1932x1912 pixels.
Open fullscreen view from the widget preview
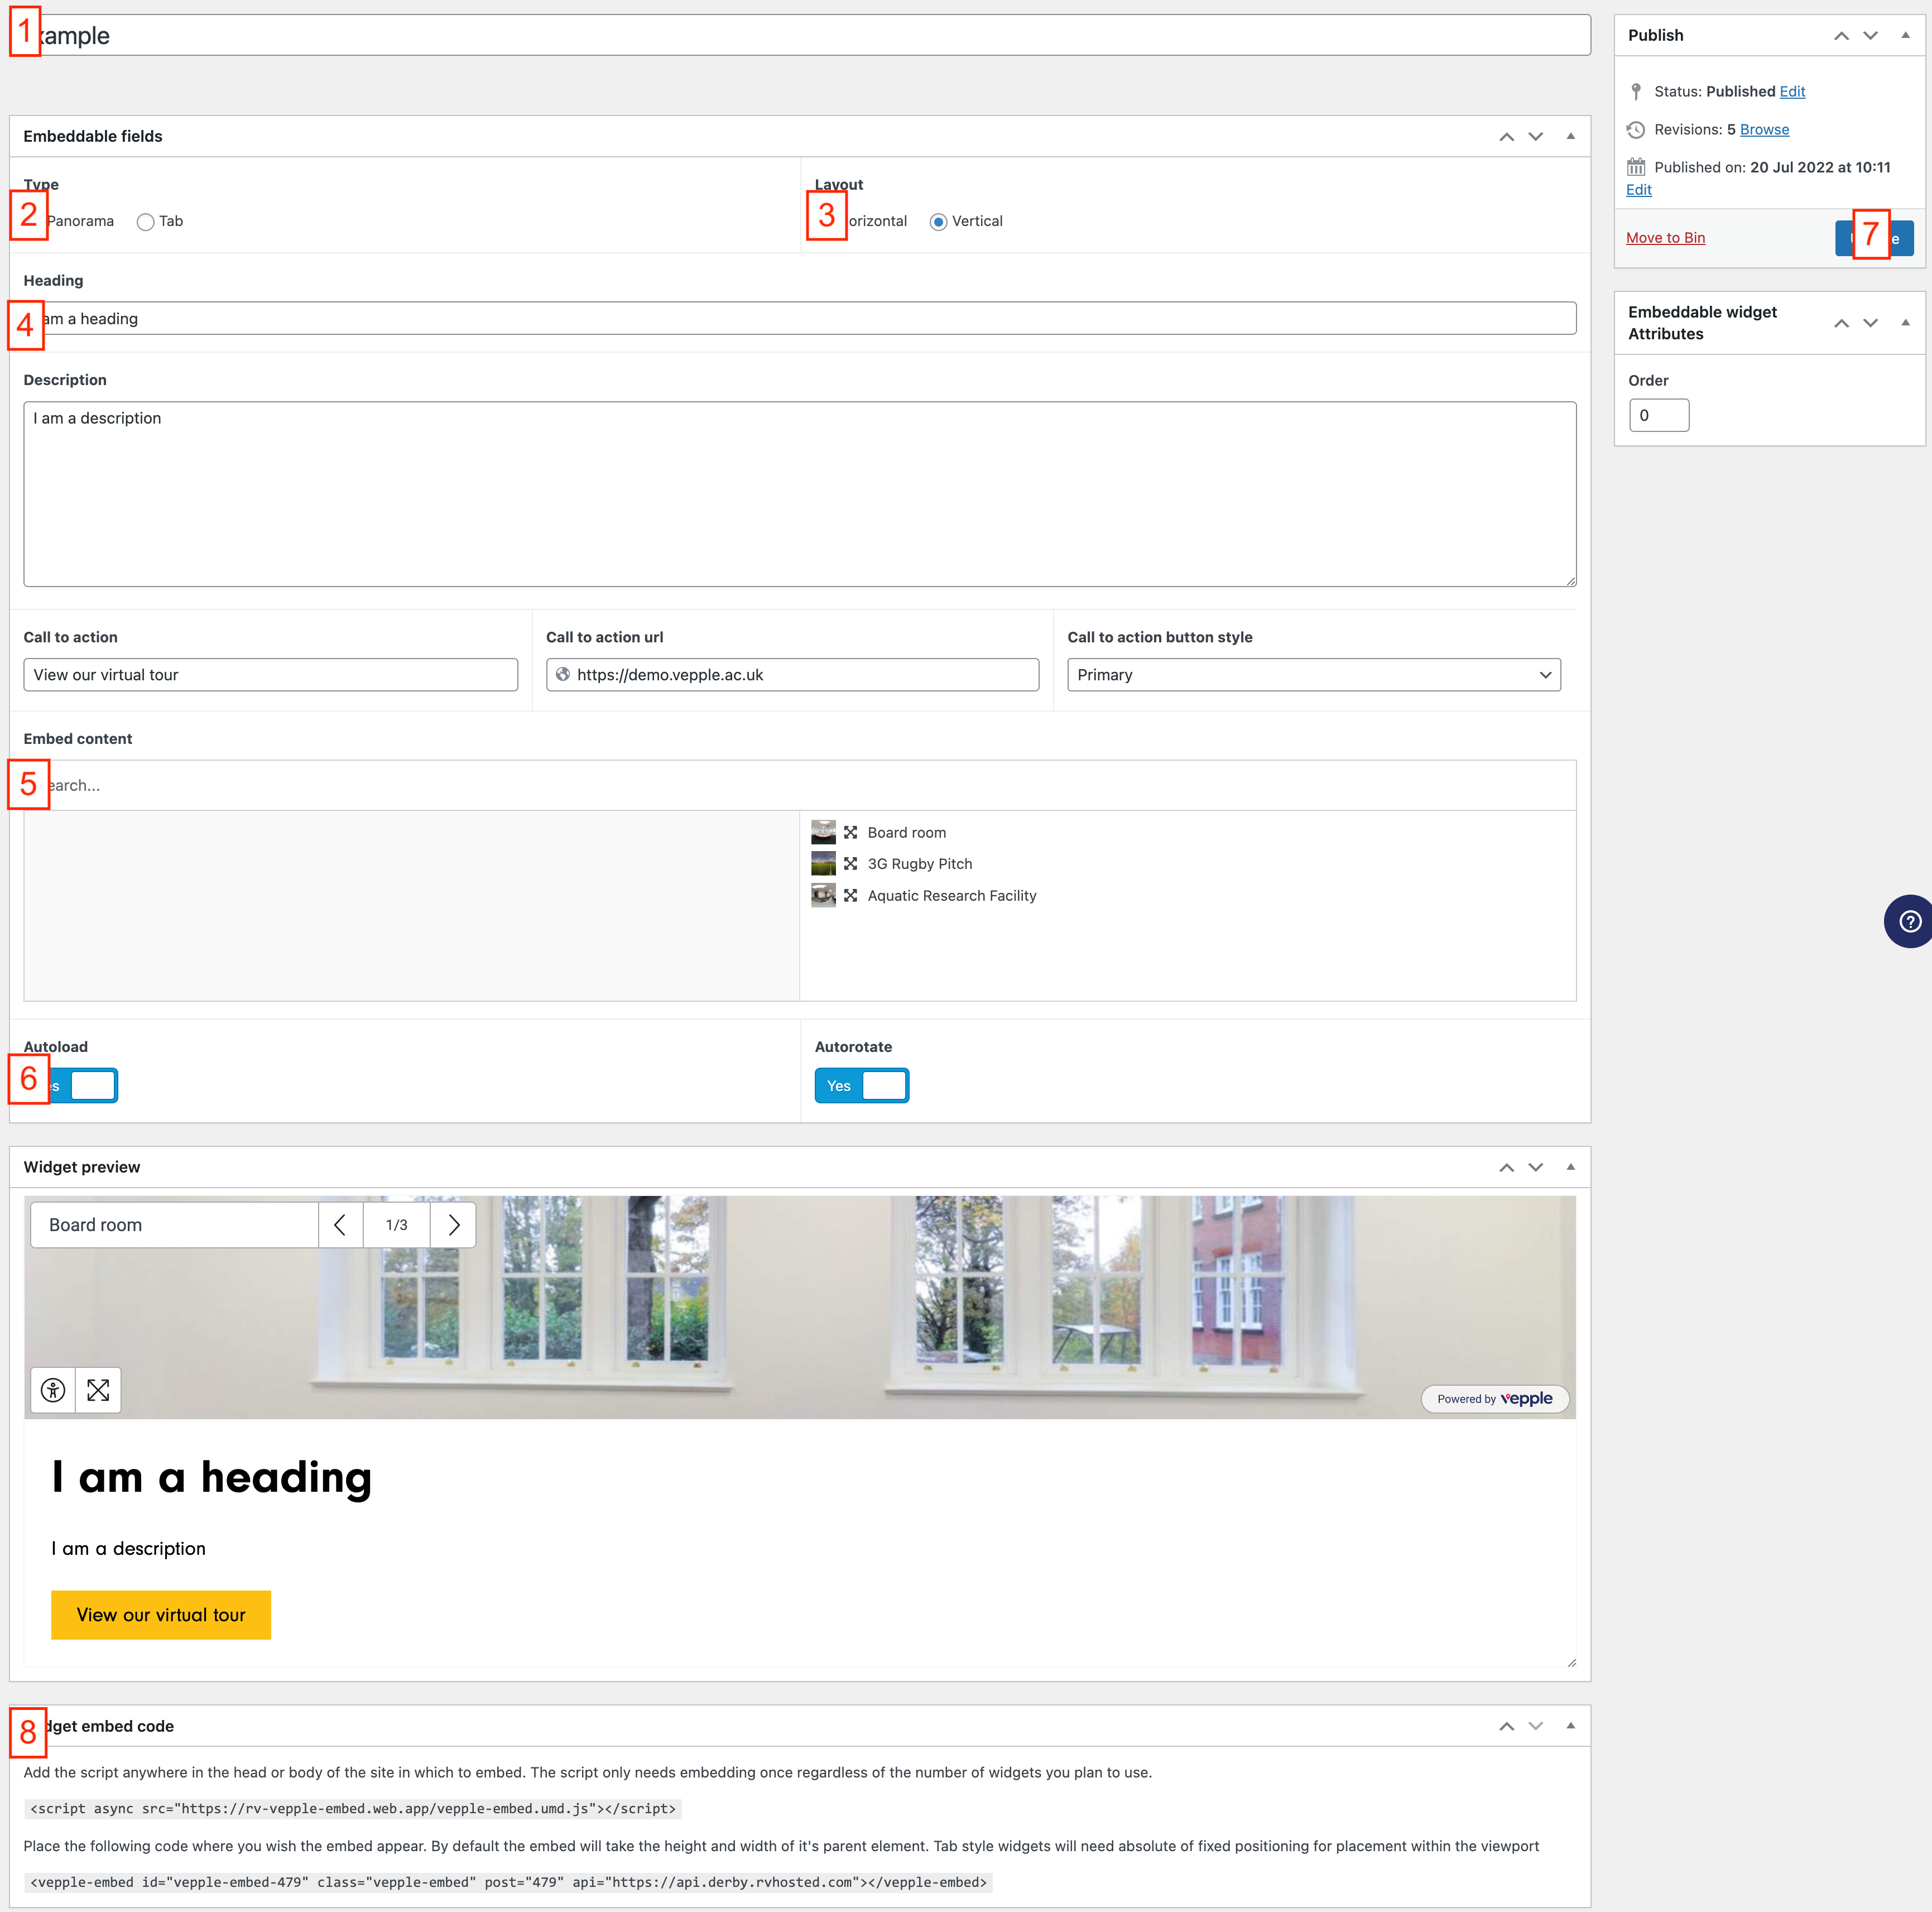pyautogui.click(x=97, y=1390)
